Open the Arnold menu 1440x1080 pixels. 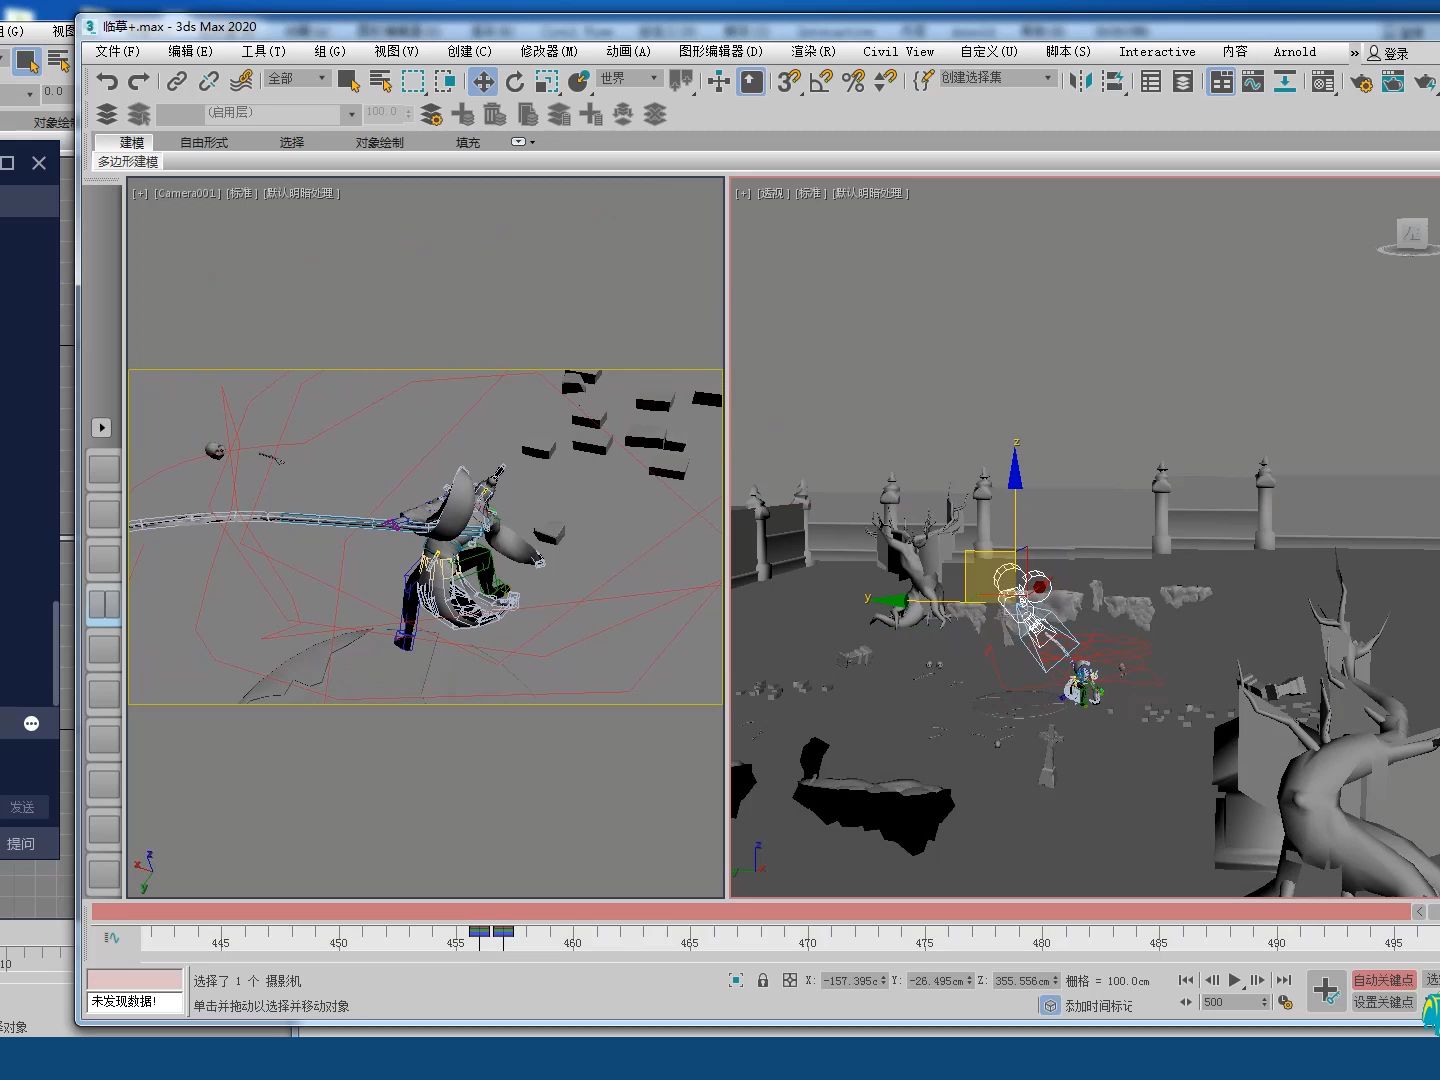(1294, 51)
